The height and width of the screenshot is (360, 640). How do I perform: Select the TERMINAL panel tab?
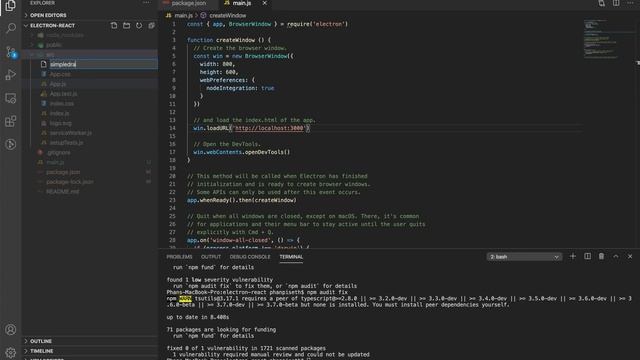[x=291, y=257]
